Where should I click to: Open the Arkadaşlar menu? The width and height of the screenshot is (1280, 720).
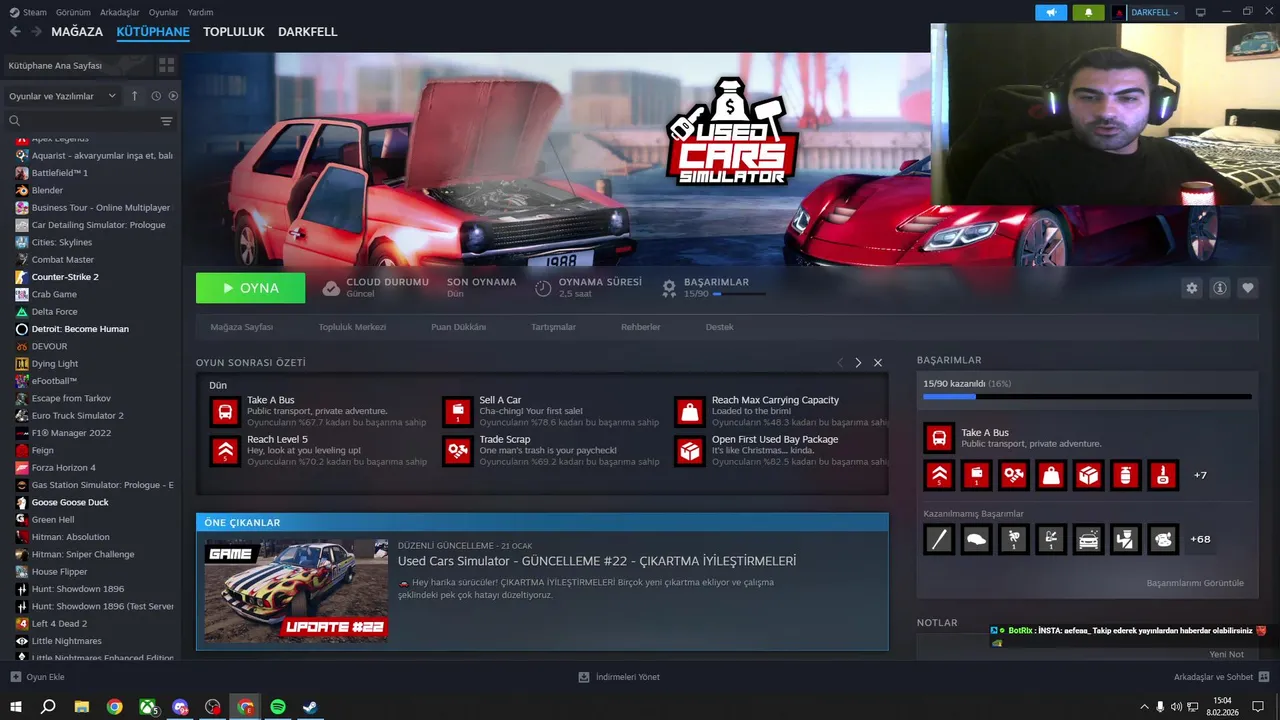click(x=119, y=12)
